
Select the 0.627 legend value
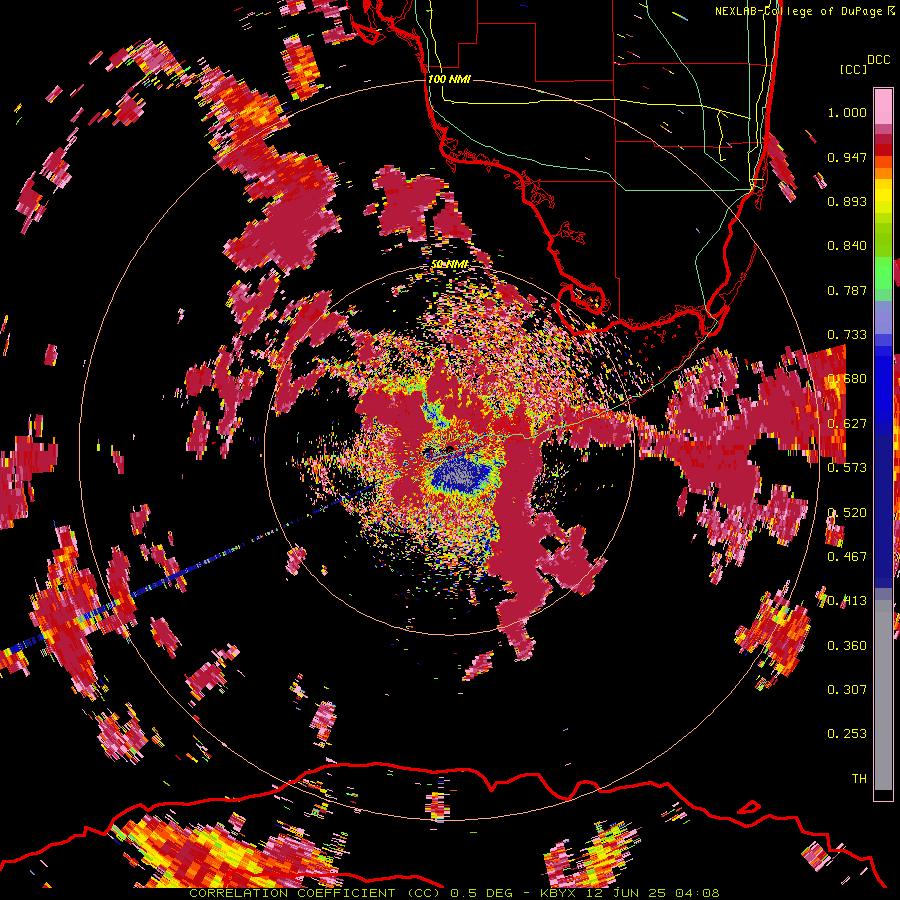pyautogui.click(x=847, y=424)
